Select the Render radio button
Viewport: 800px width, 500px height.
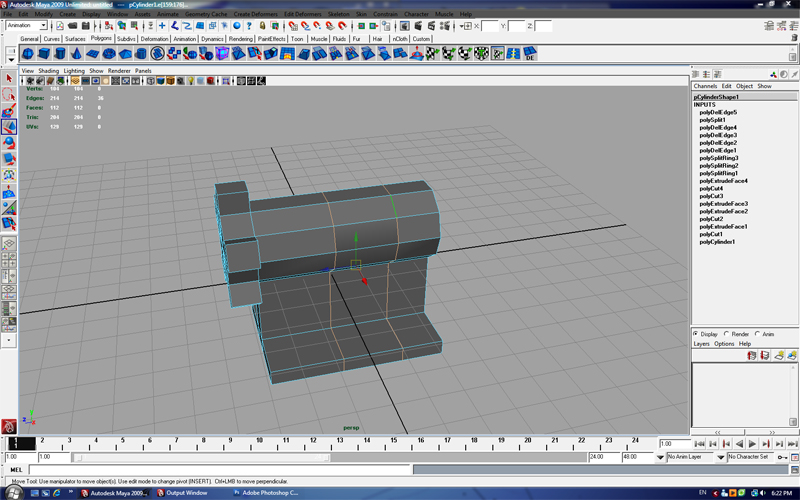[x=727, y=334]
